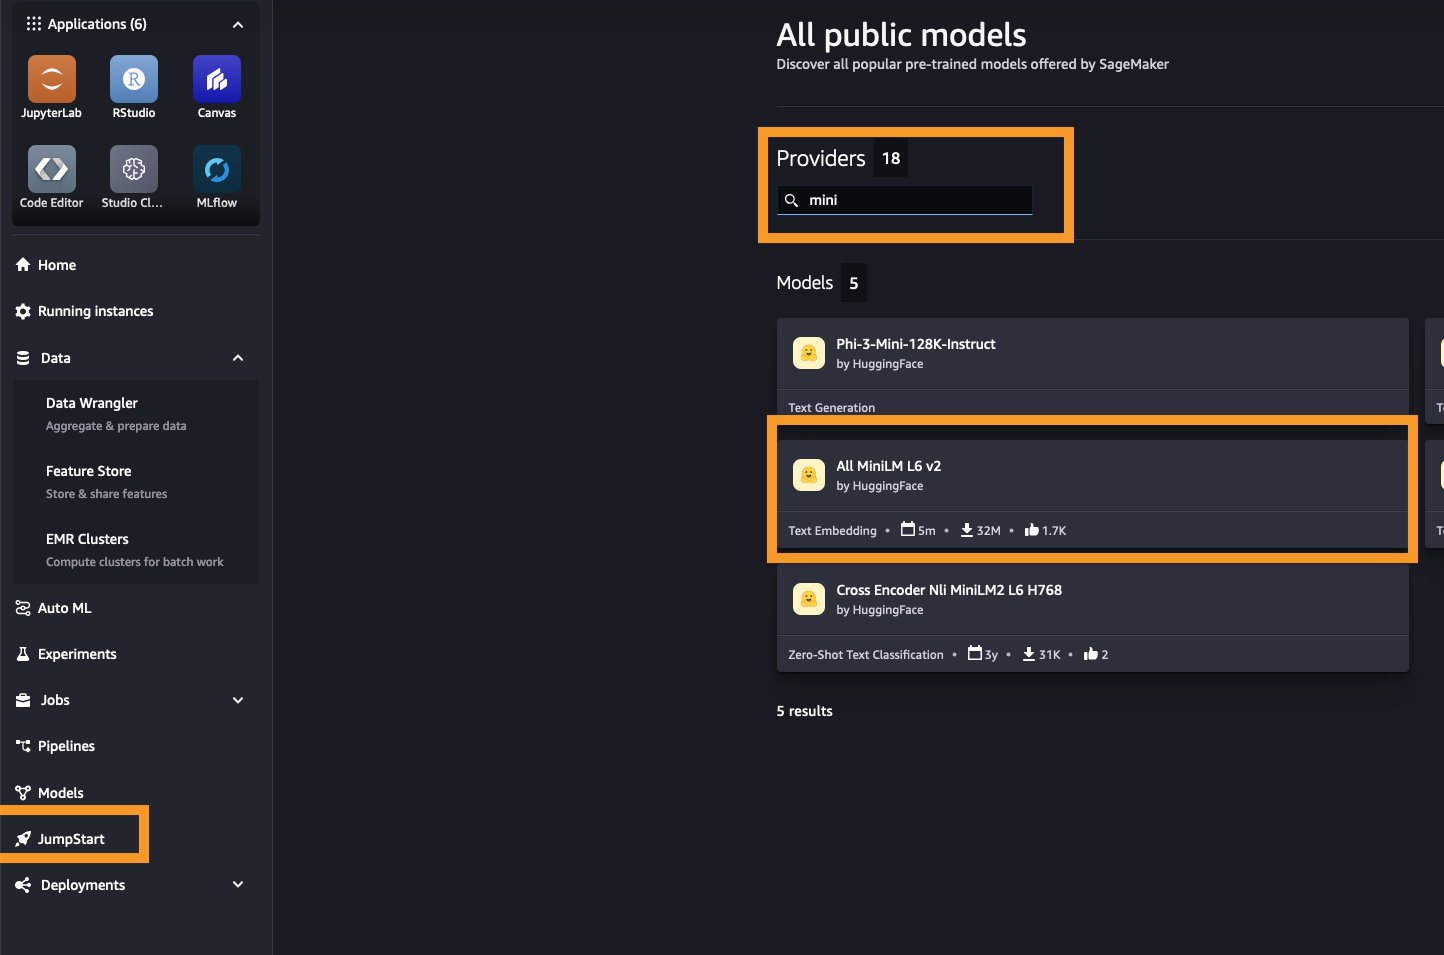Click thumbs-up icon showing 1.7K
Screen dimensions: 1444x955
[x=1031, y=530]
